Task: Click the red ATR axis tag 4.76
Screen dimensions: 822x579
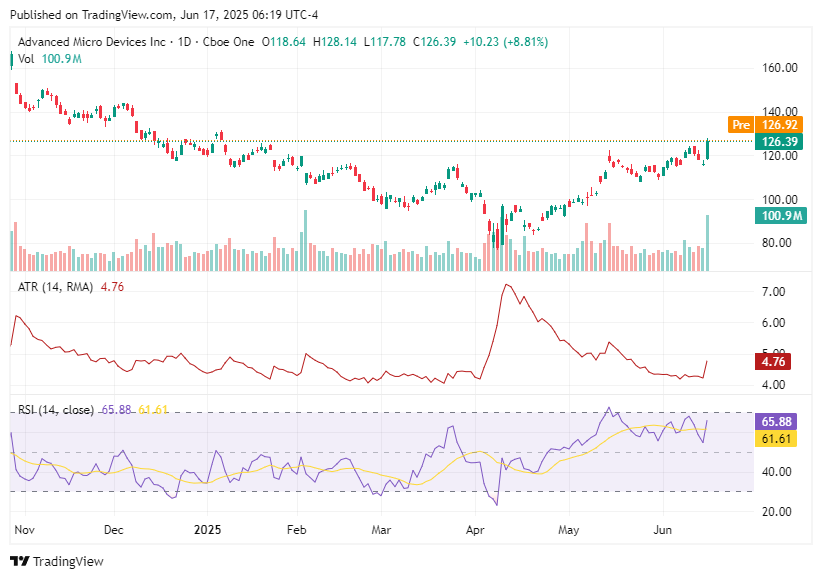Action: pyautogui.click(x=773, y=362)
